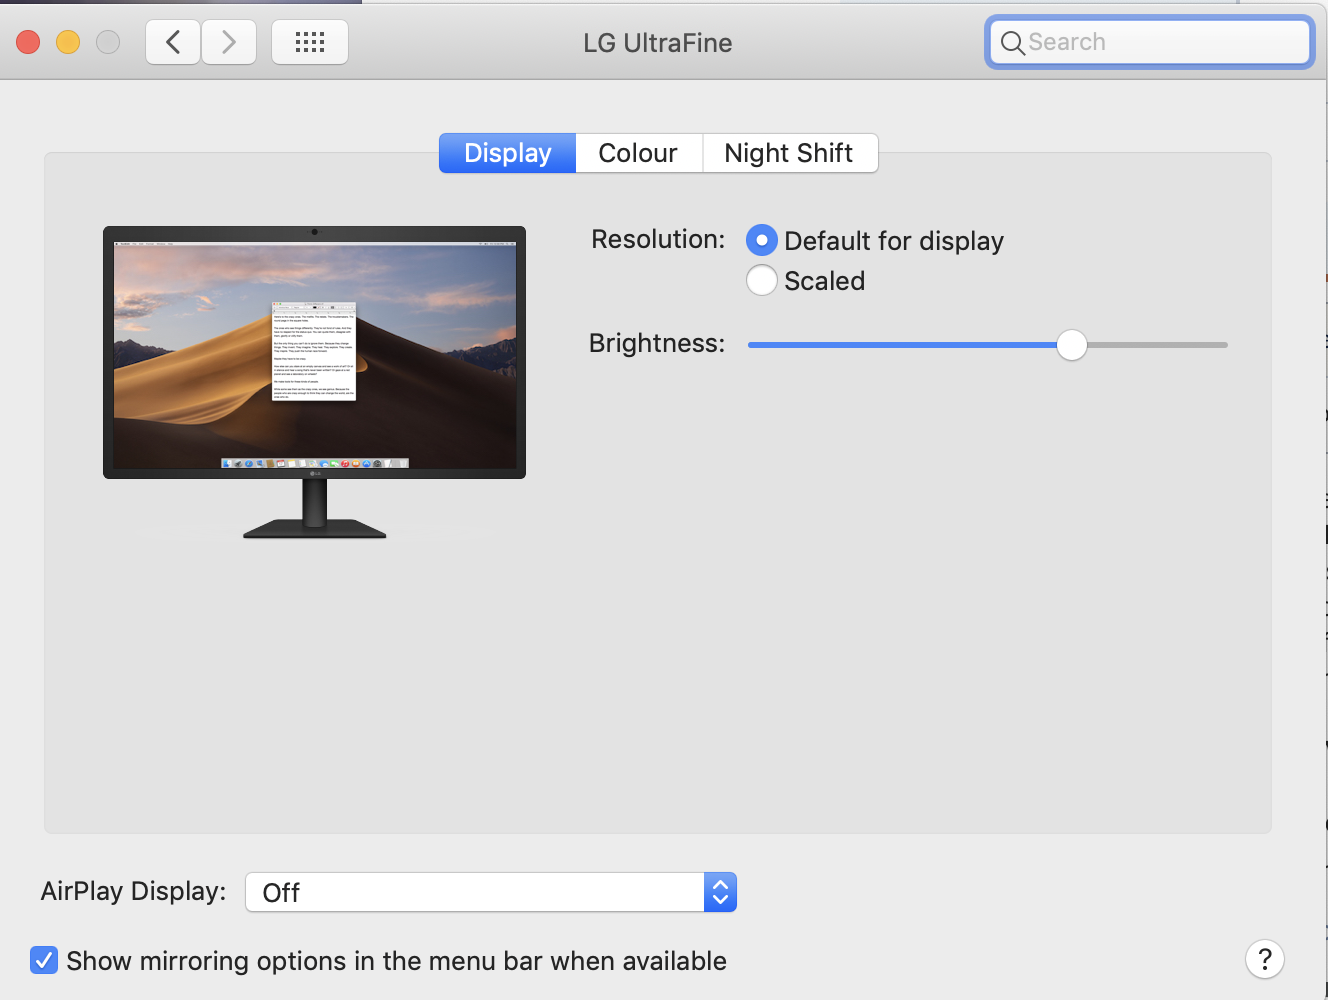Close the LG UltraFine window
The image size is (1328, 1000).
tap(28, 42)
